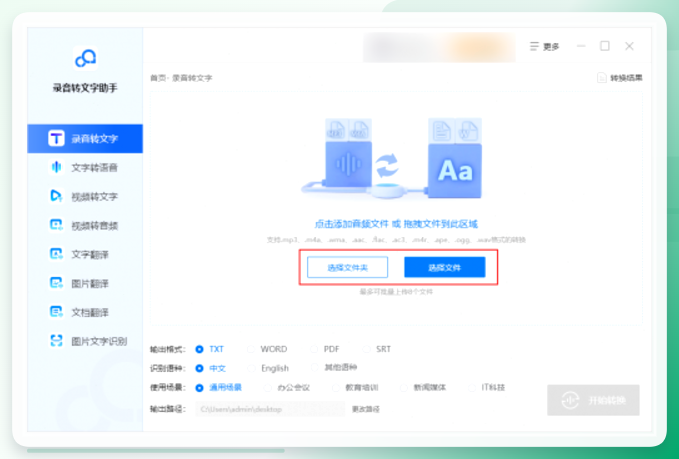
Task: Click the T icon beside 录音转文字
Action: 56,139
